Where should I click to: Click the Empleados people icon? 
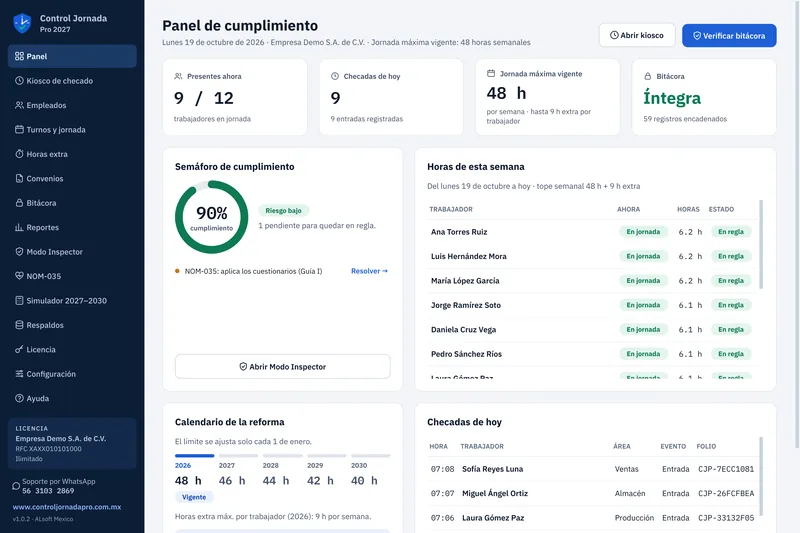coord(19,105)
